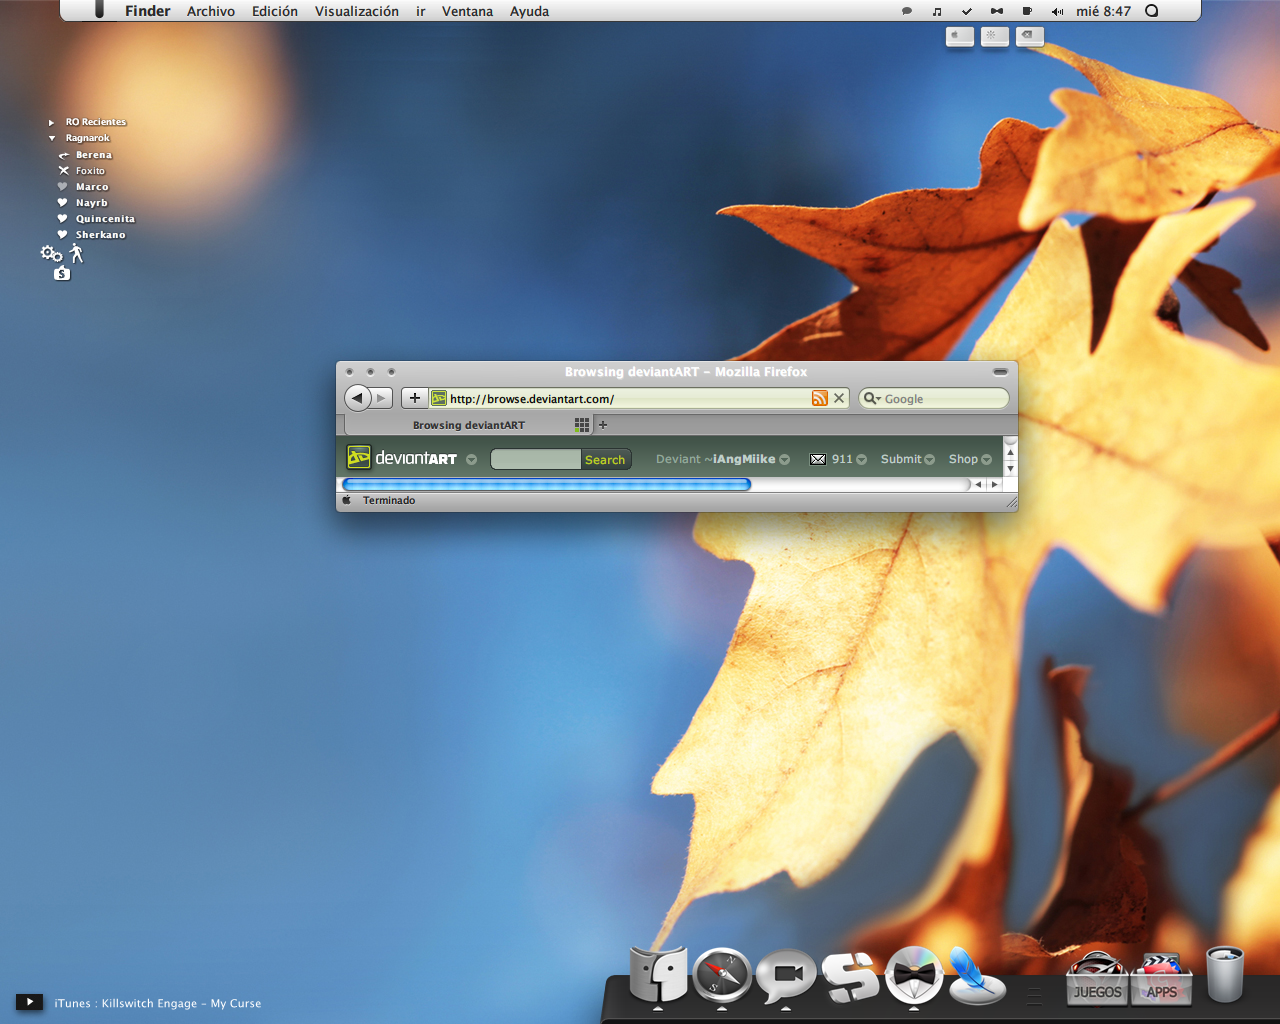Expand the ~iAngMiike user dropdown
Screen dimensions: 1280x1024
[785, 460]
